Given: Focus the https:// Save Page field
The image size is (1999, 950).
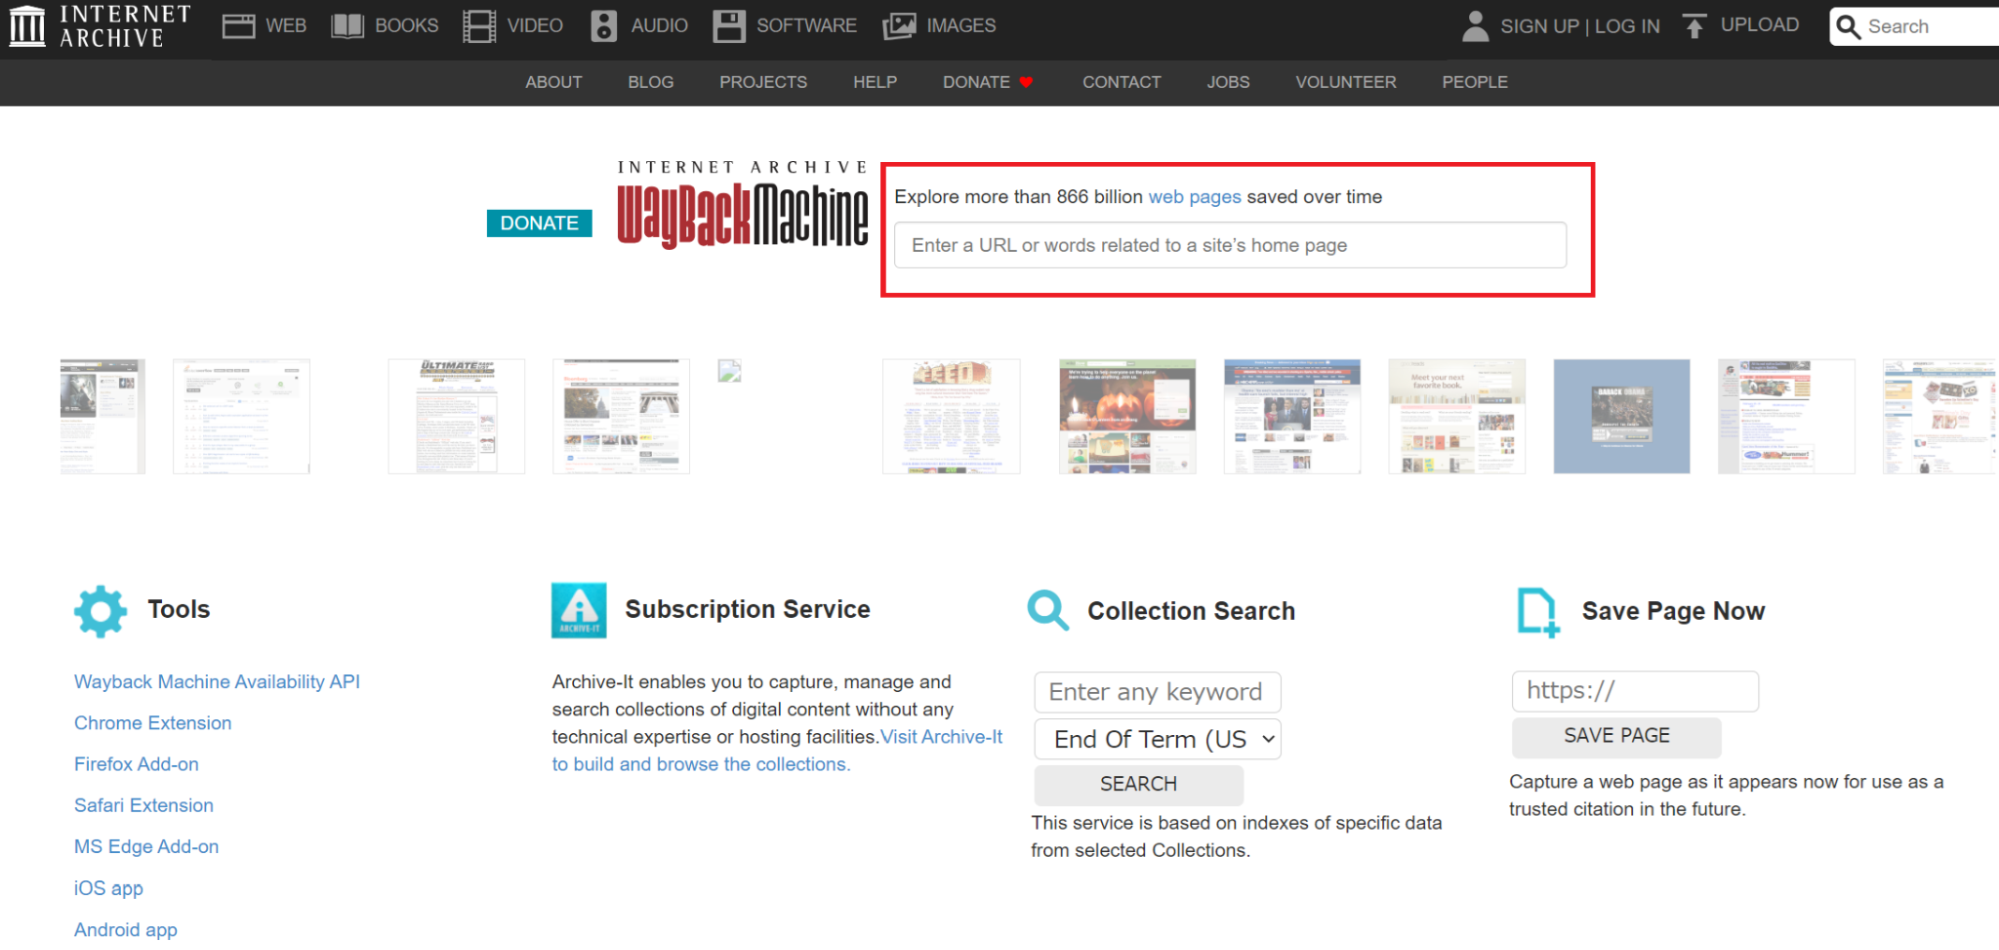Looking at the screenshot, I should click(1635, 691).
